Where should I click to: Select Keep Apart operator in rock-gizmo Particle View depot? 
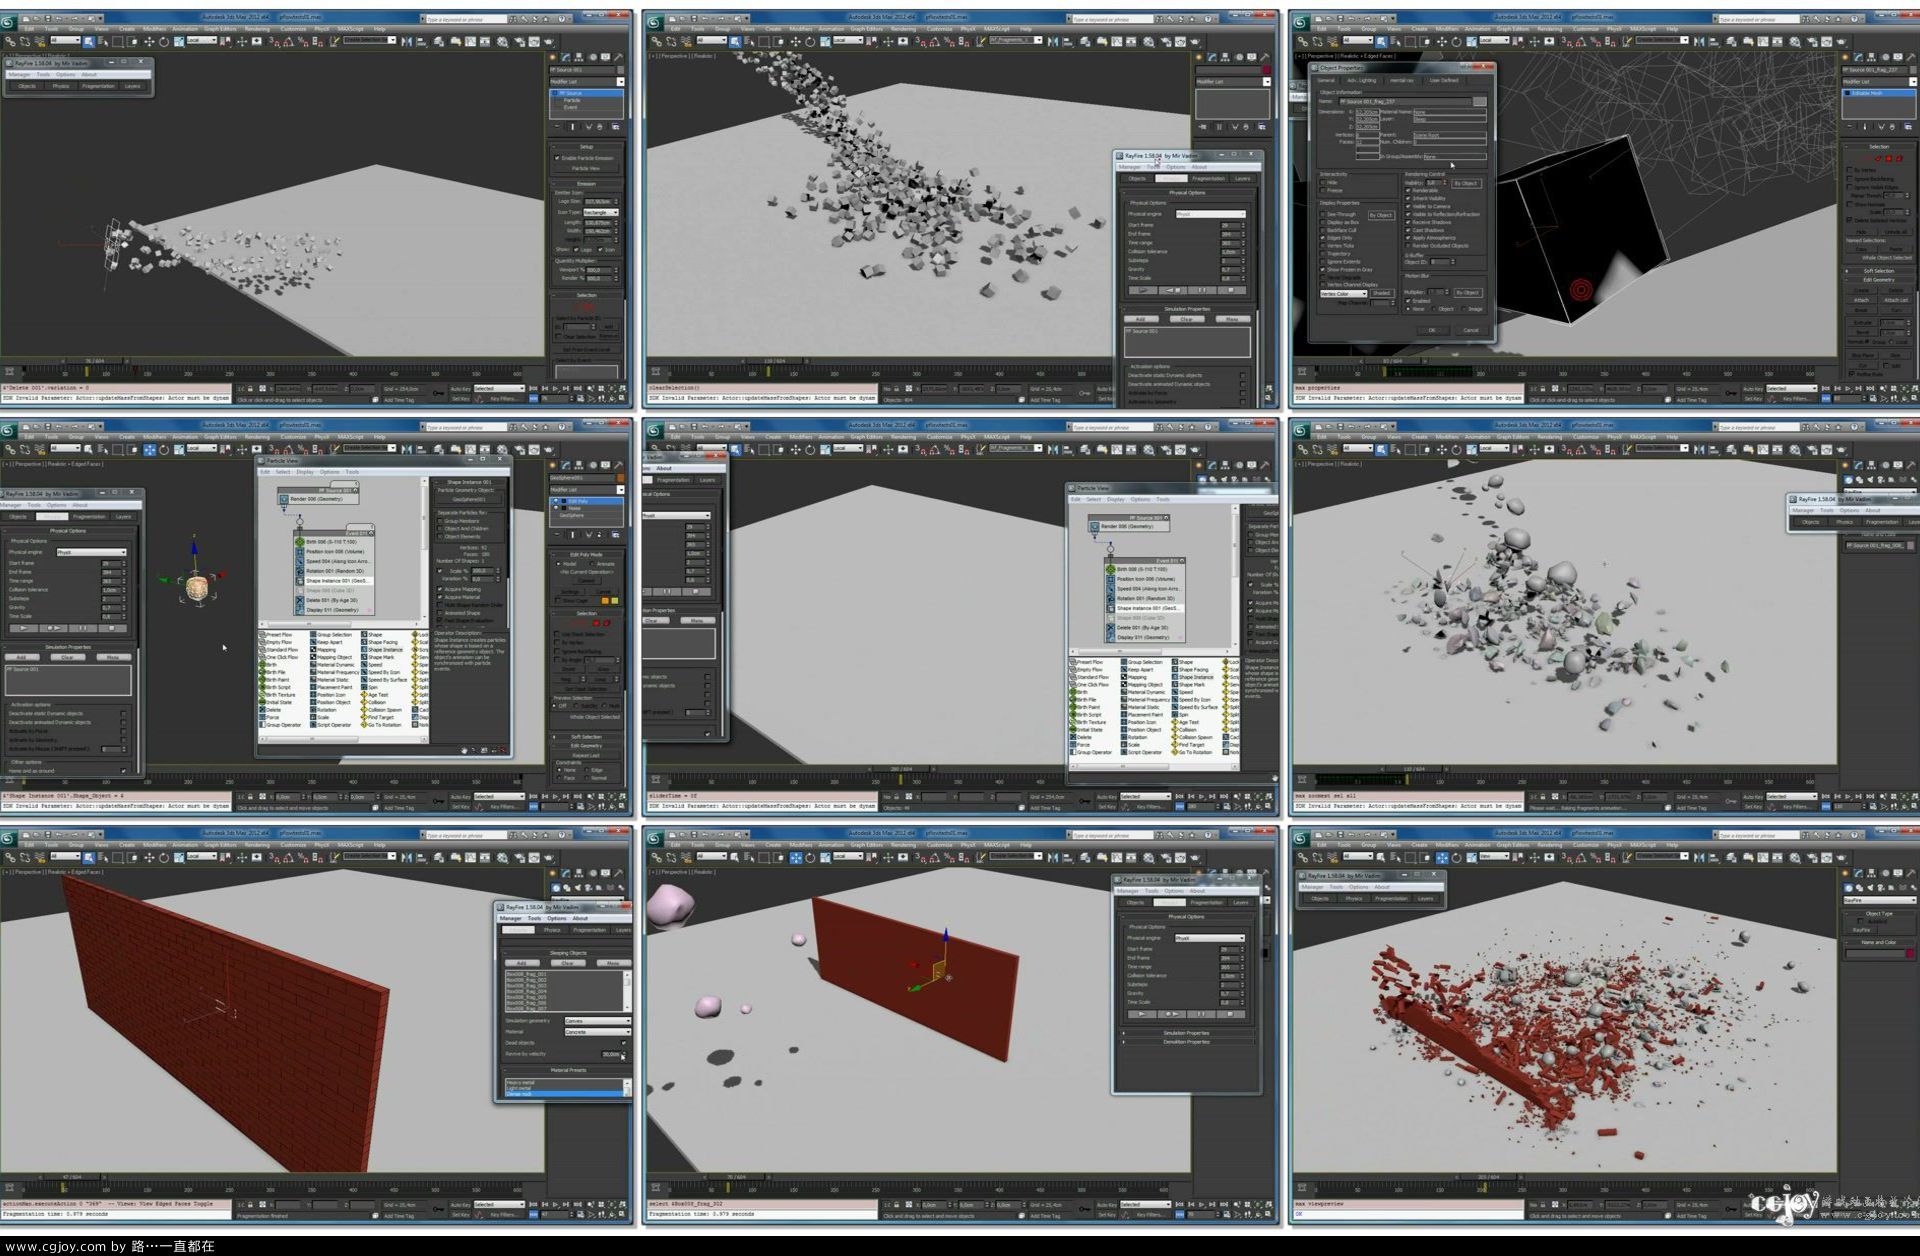326,642
